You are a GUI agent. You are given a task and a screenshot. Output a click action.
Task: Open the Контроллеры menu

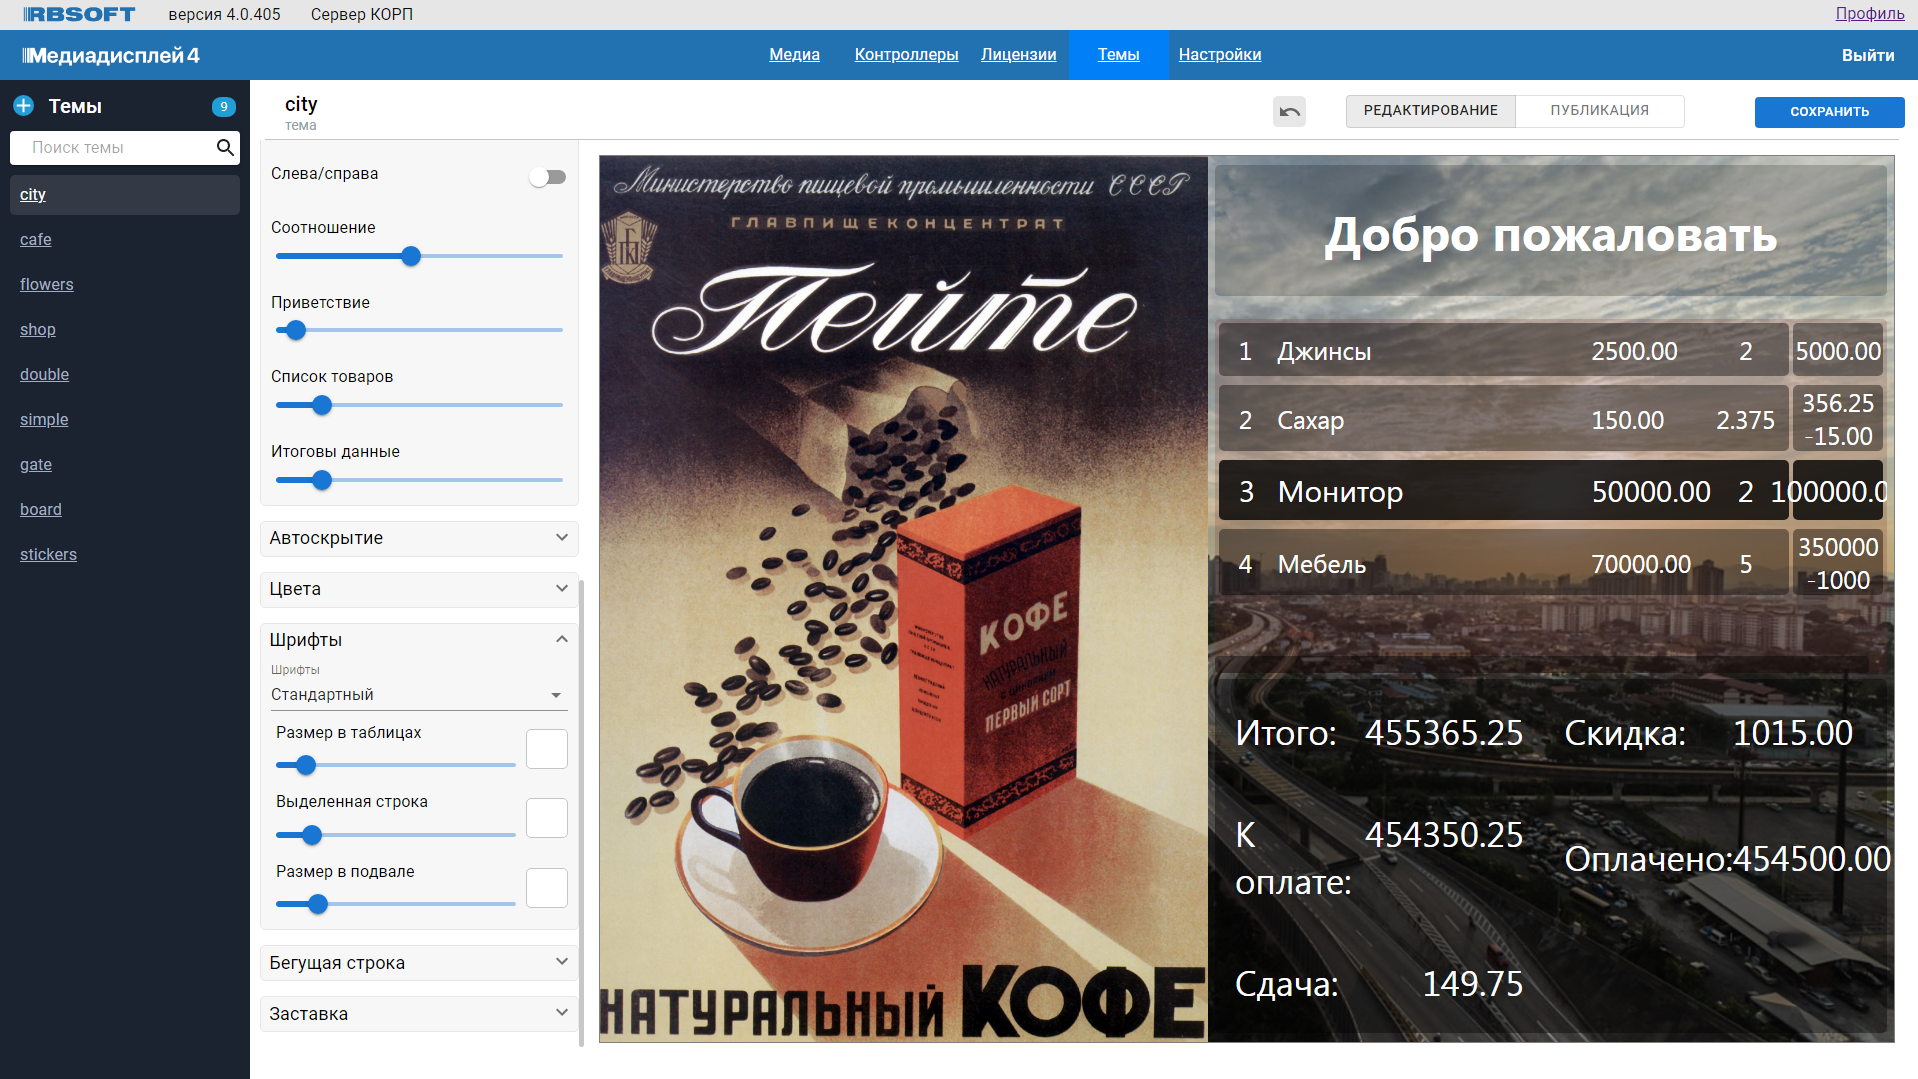point(906,55)
